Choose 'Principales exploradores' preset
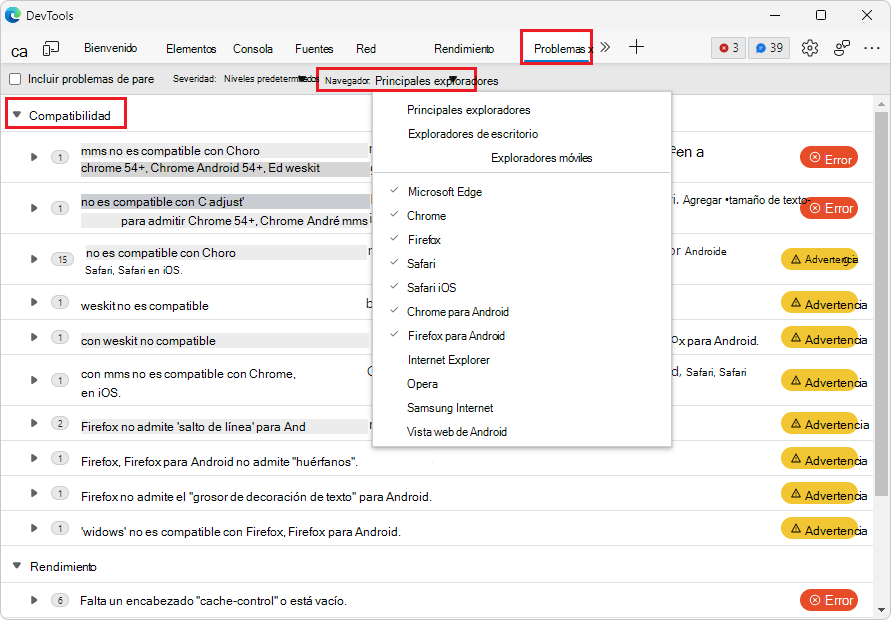 pyautogui.click(x=468, y=110)
